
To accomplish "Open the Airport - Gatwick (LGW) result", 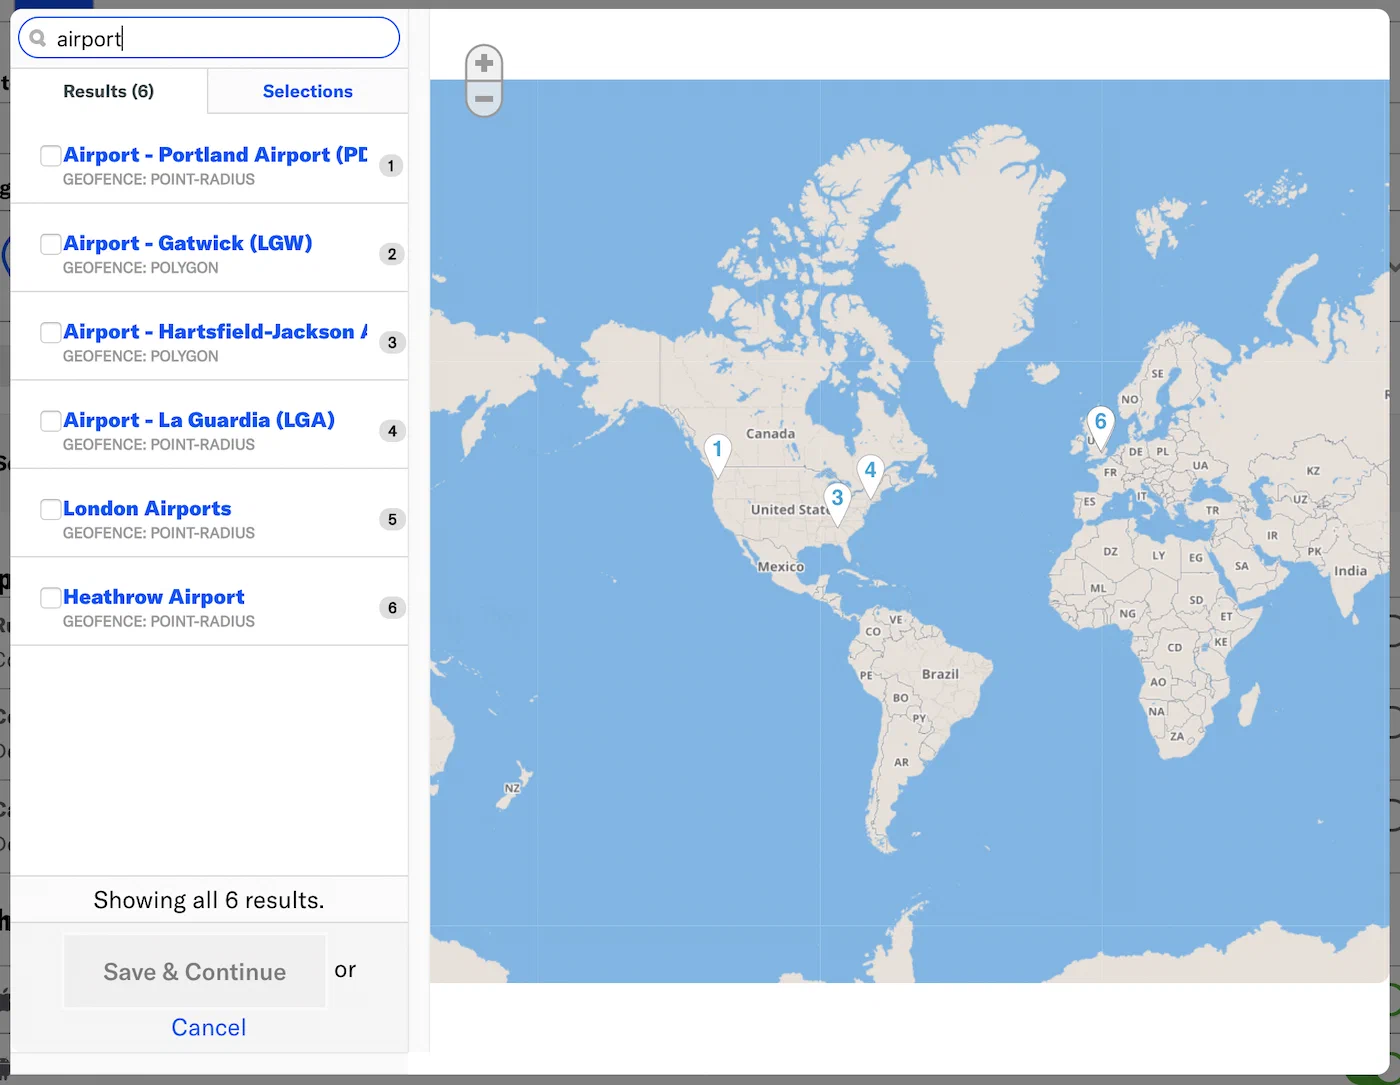I will (x=188, y=243).
